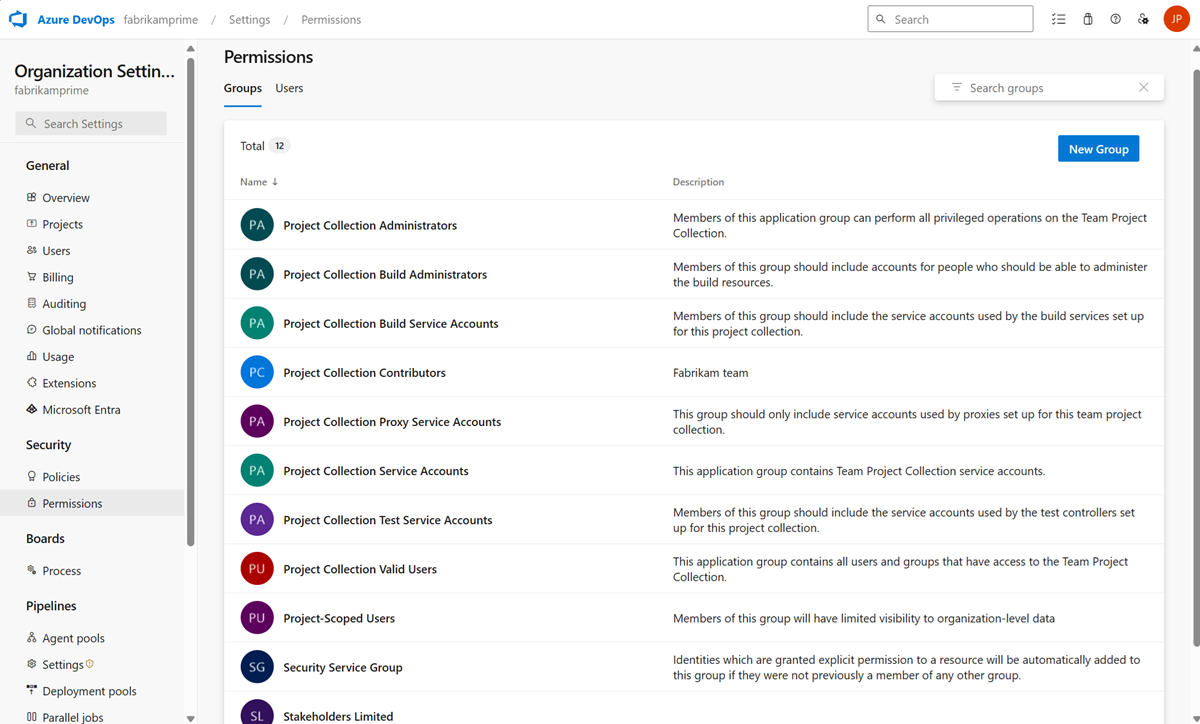The height and width of the screenshot is (724, 1200).
Task: Open the Billing settings
Action: tap(55, 276)
